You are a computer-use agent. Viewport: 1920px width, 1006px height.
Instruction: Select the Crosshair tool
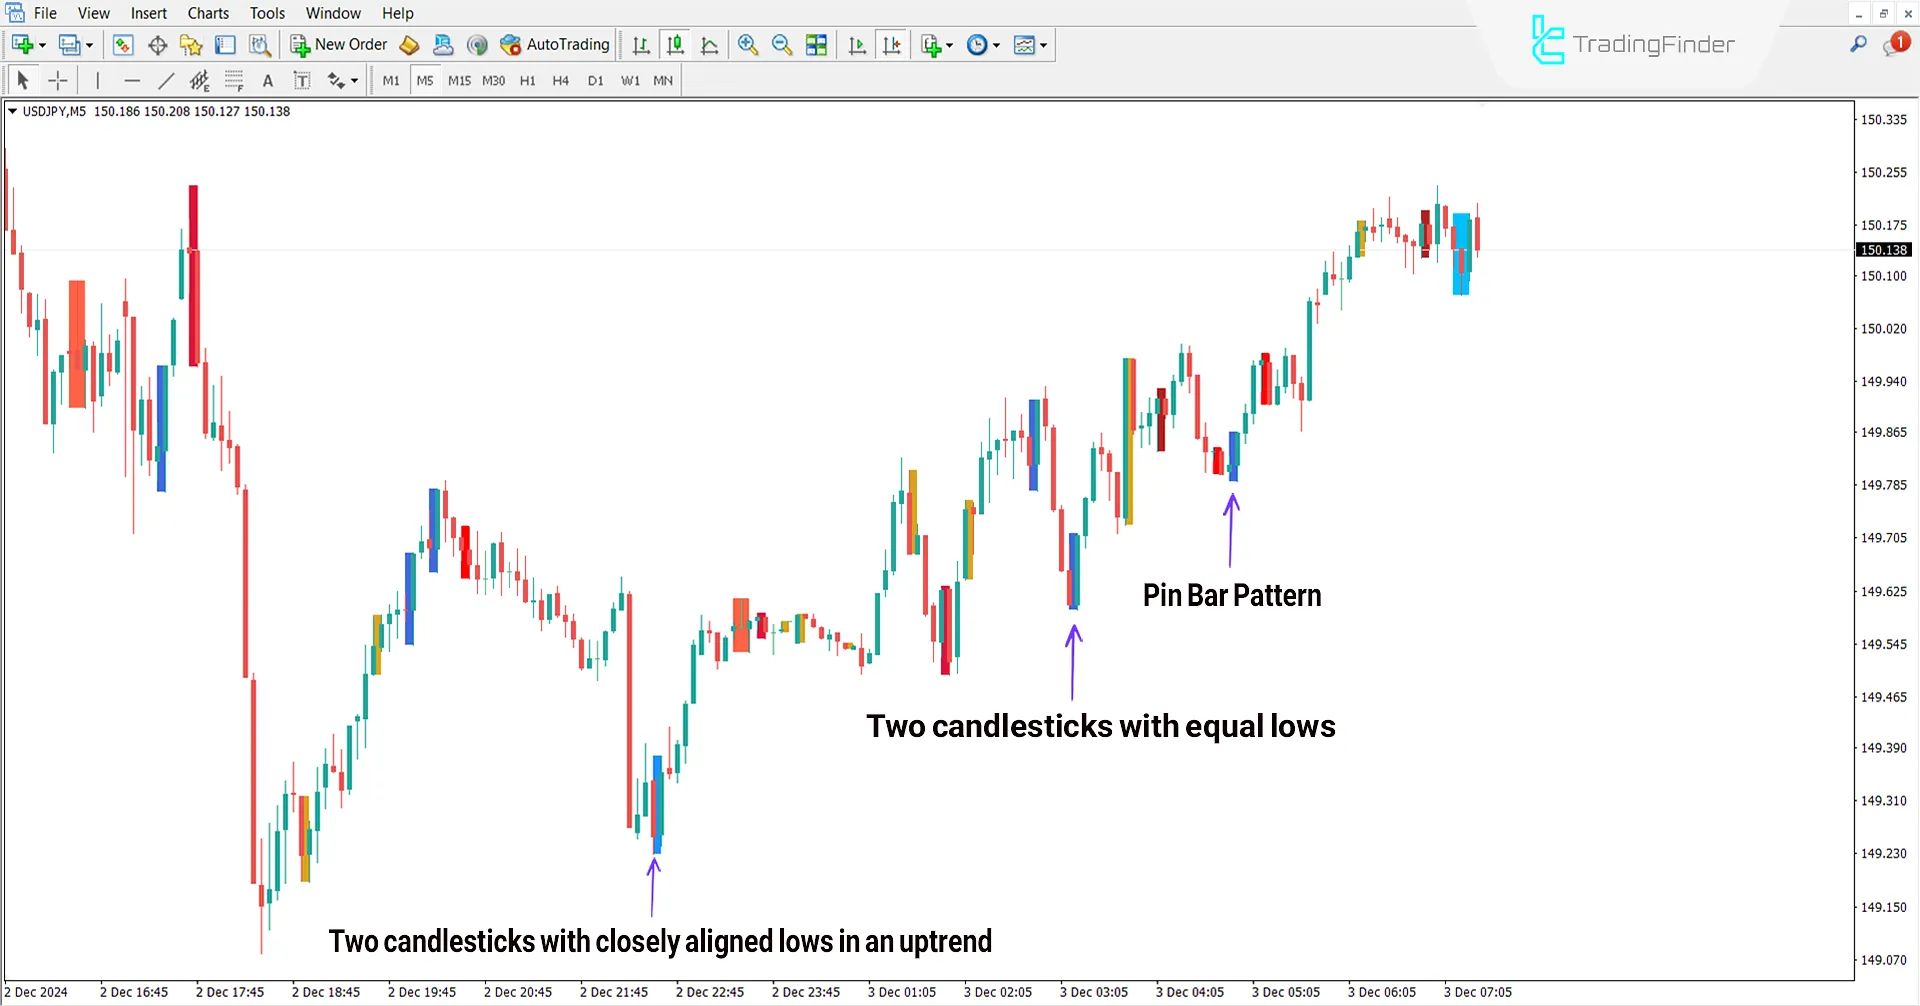click(x=57, y=80)
